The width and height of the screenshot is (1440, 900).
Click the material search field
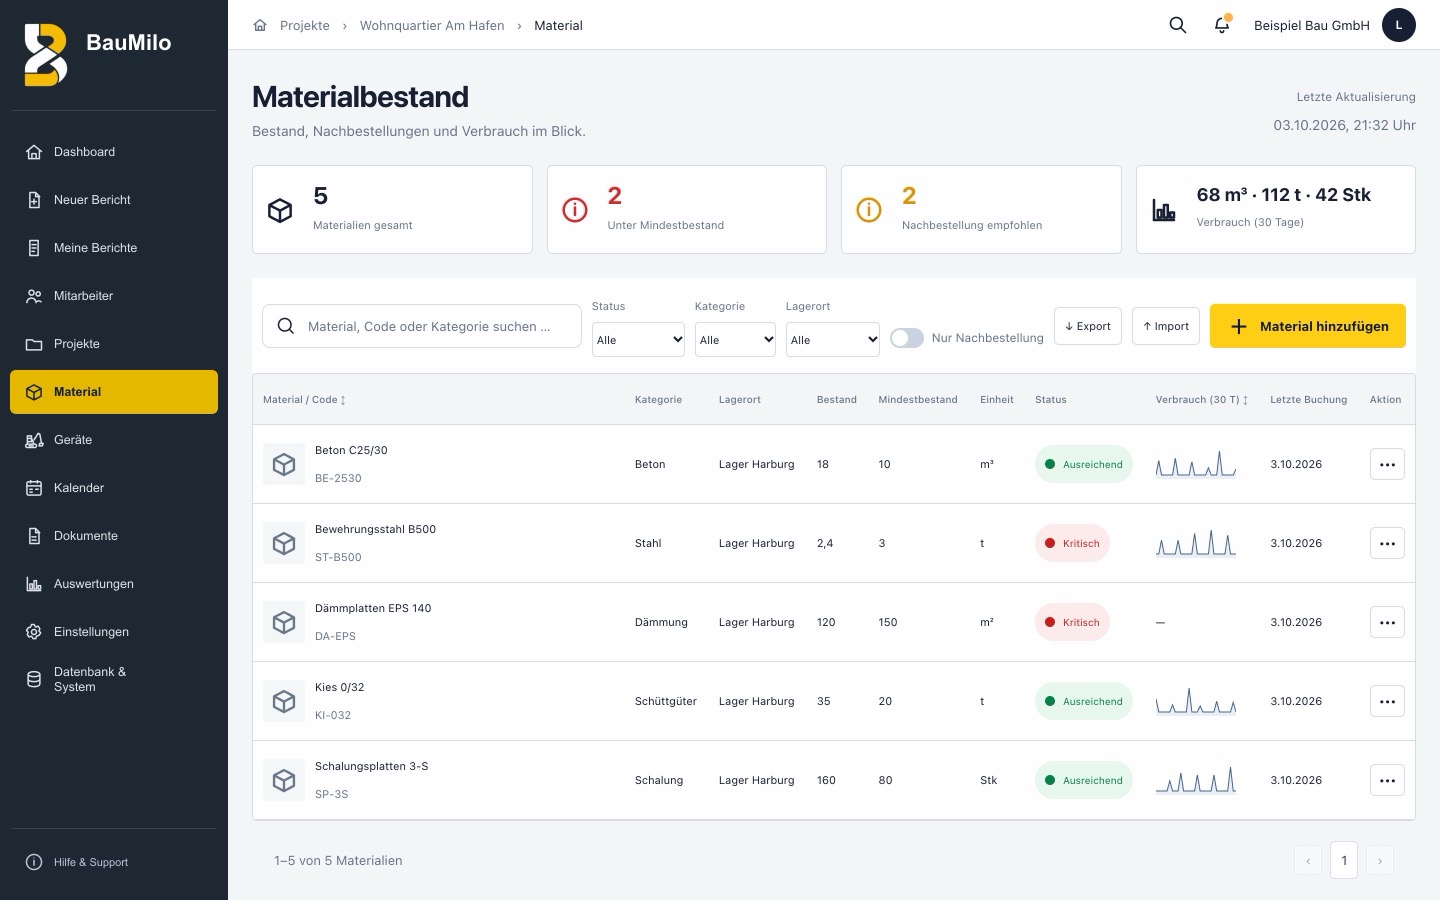click(x=422, y=326)
